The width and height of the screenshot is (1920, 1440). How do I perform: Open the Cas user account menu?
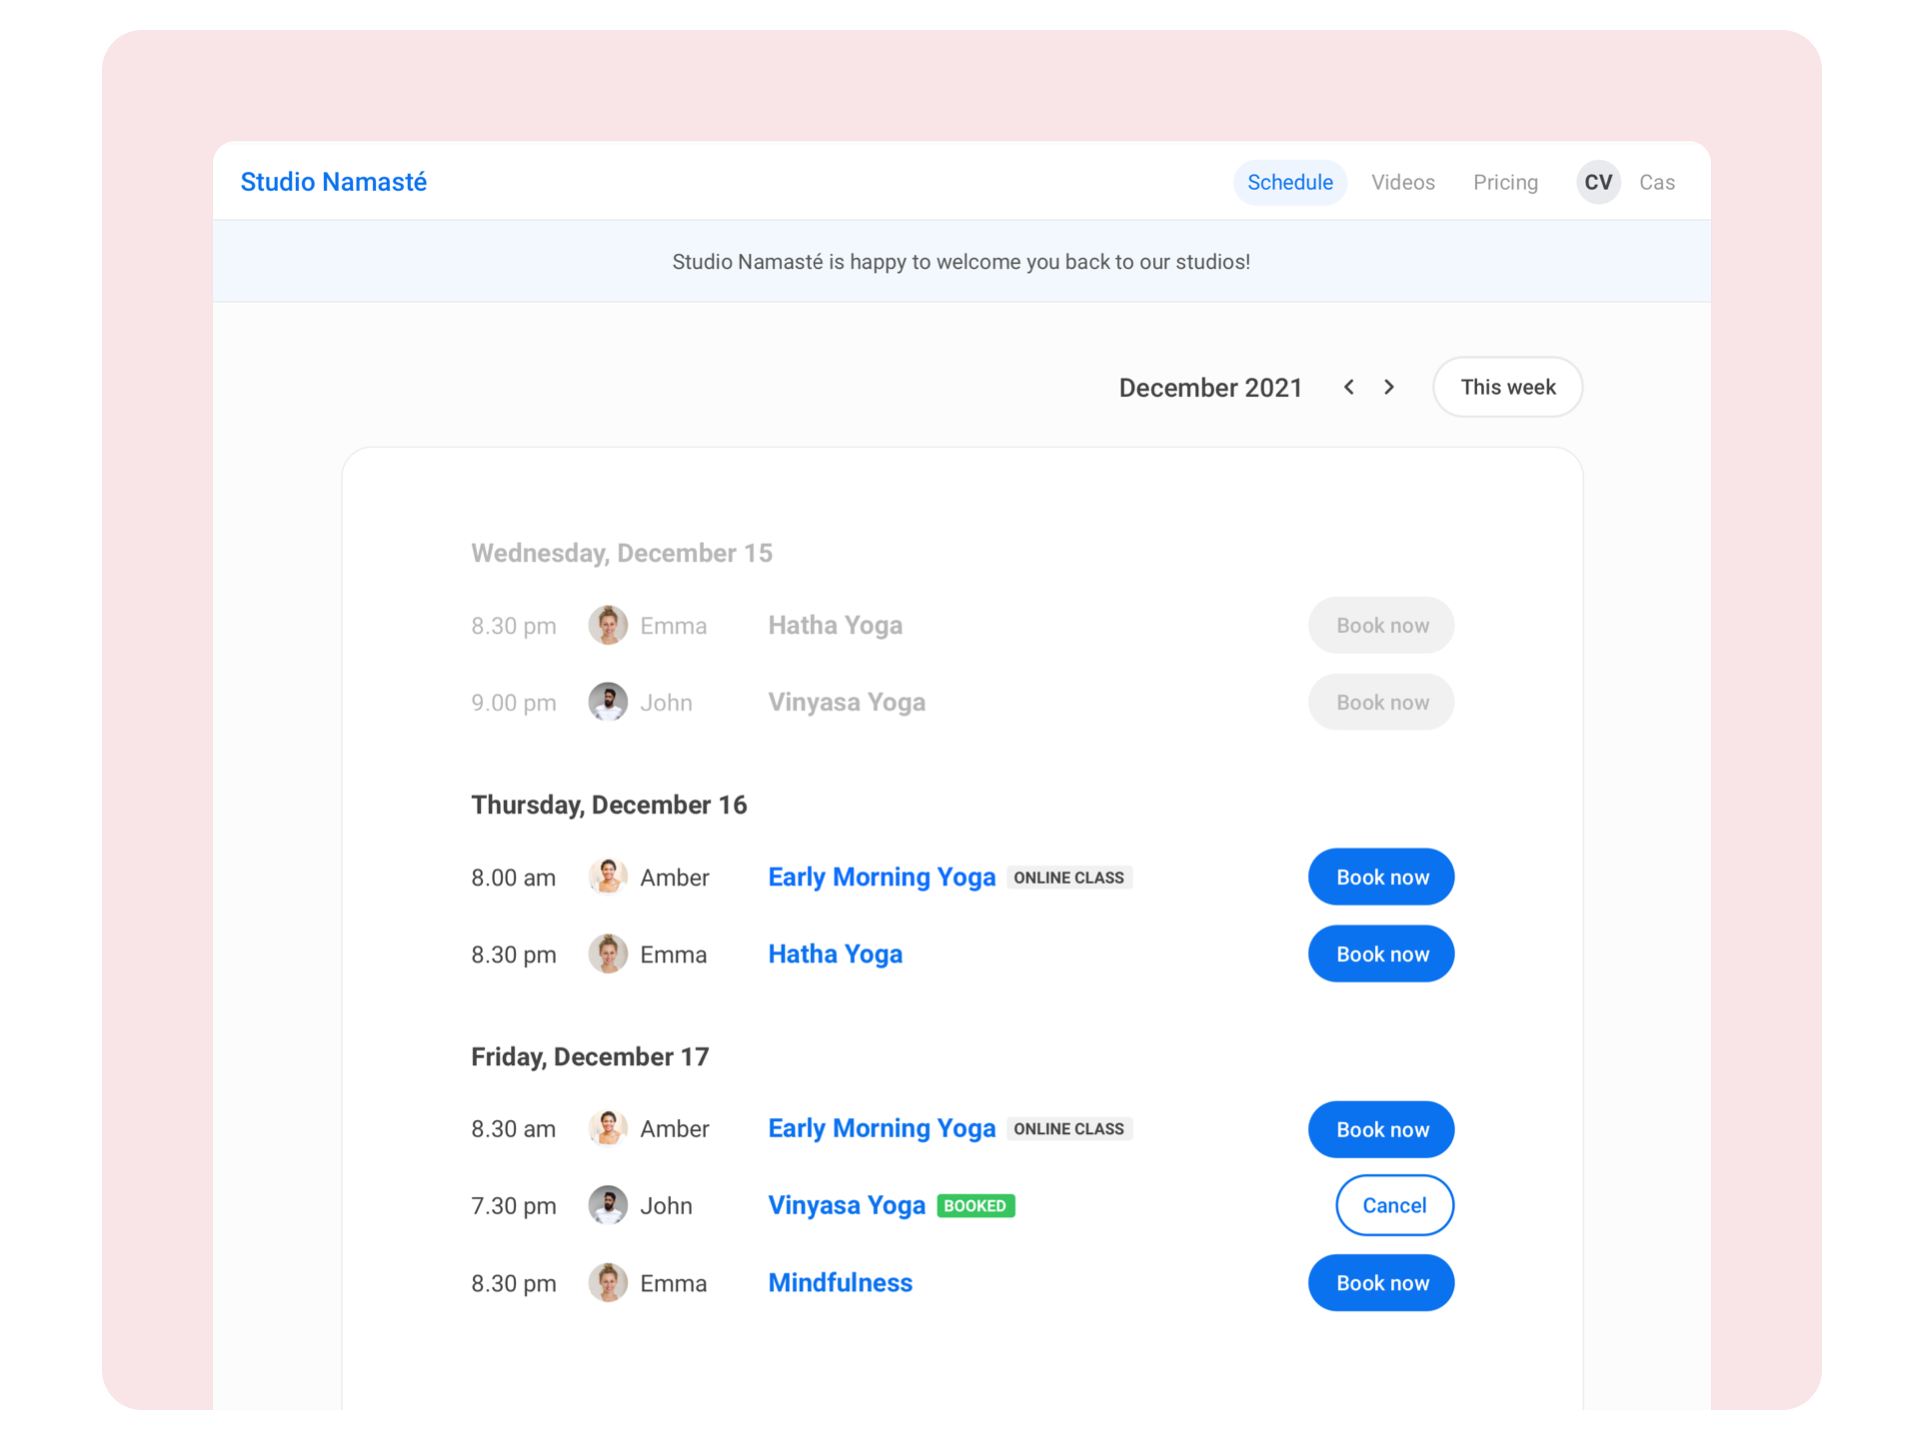pyautogui.click(x=1656, y=182)
